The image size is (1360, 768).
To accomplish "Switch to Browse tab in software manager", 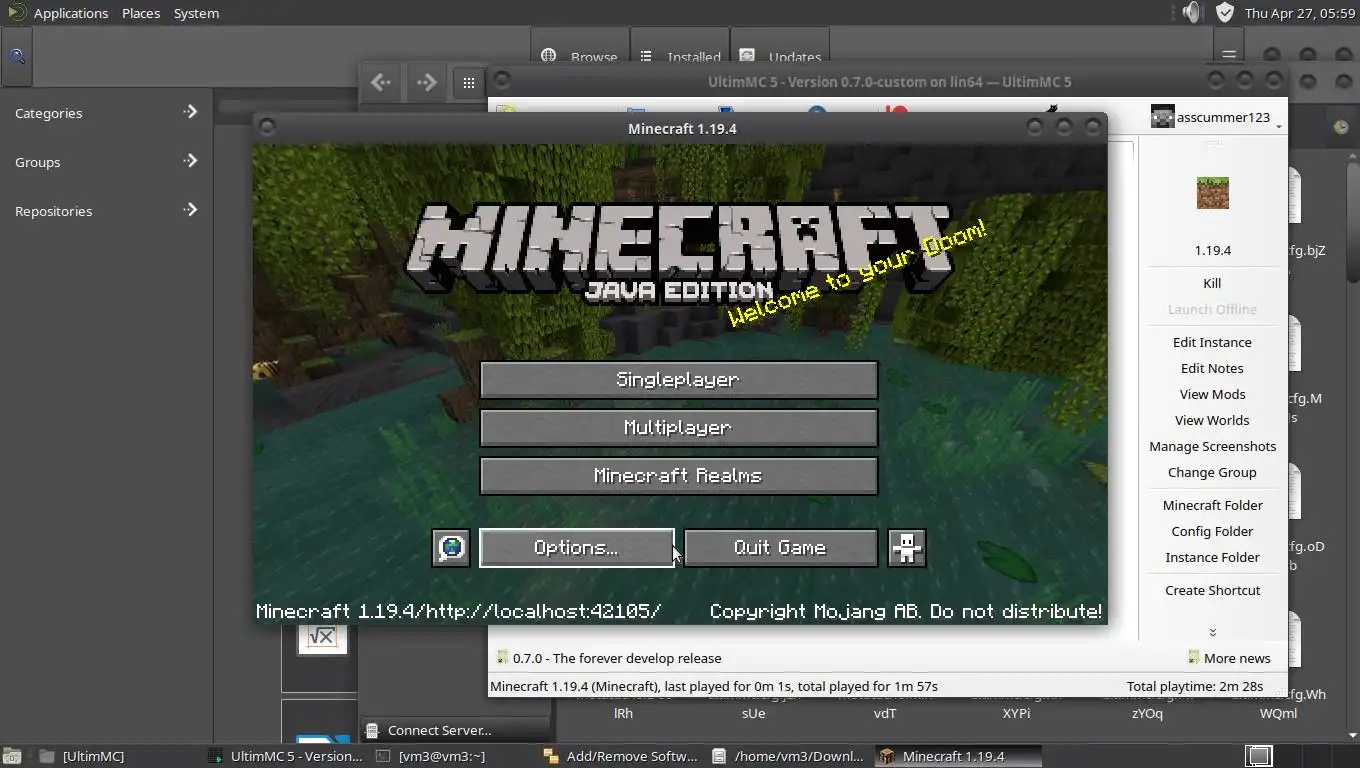I will point(580,57).
